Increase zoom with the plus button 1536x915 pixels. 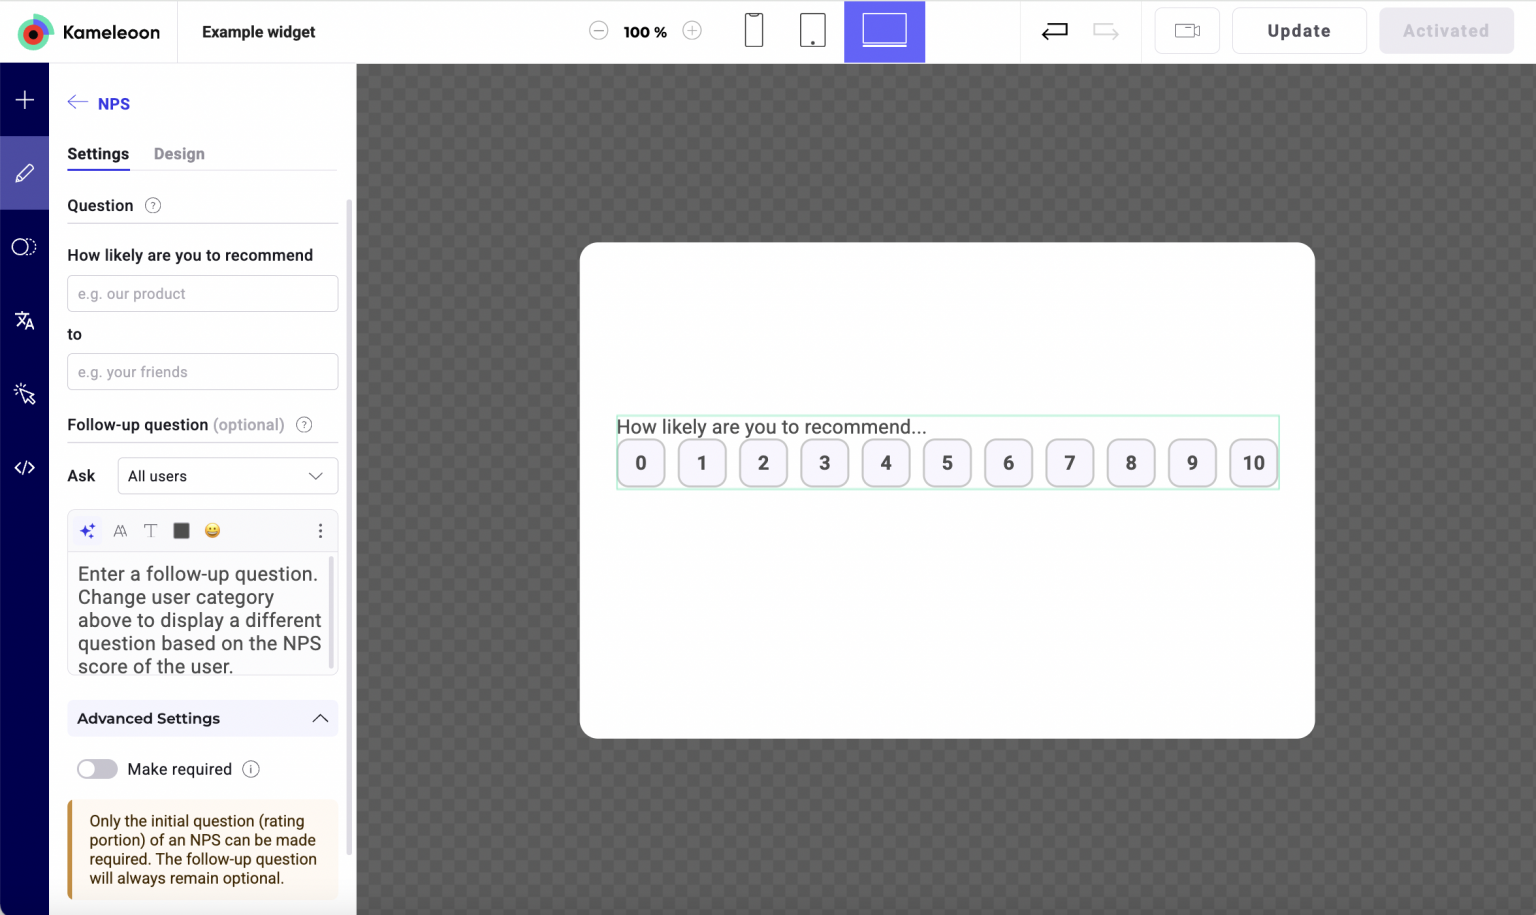[x=692, y=31]
